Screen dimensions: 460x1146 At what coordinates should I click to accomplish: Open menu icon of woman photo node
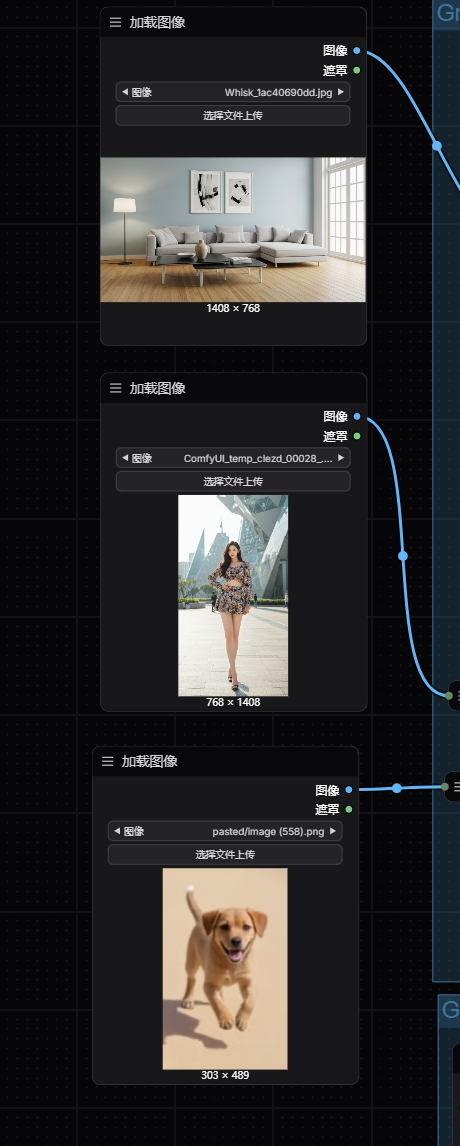tap(116, 388)
